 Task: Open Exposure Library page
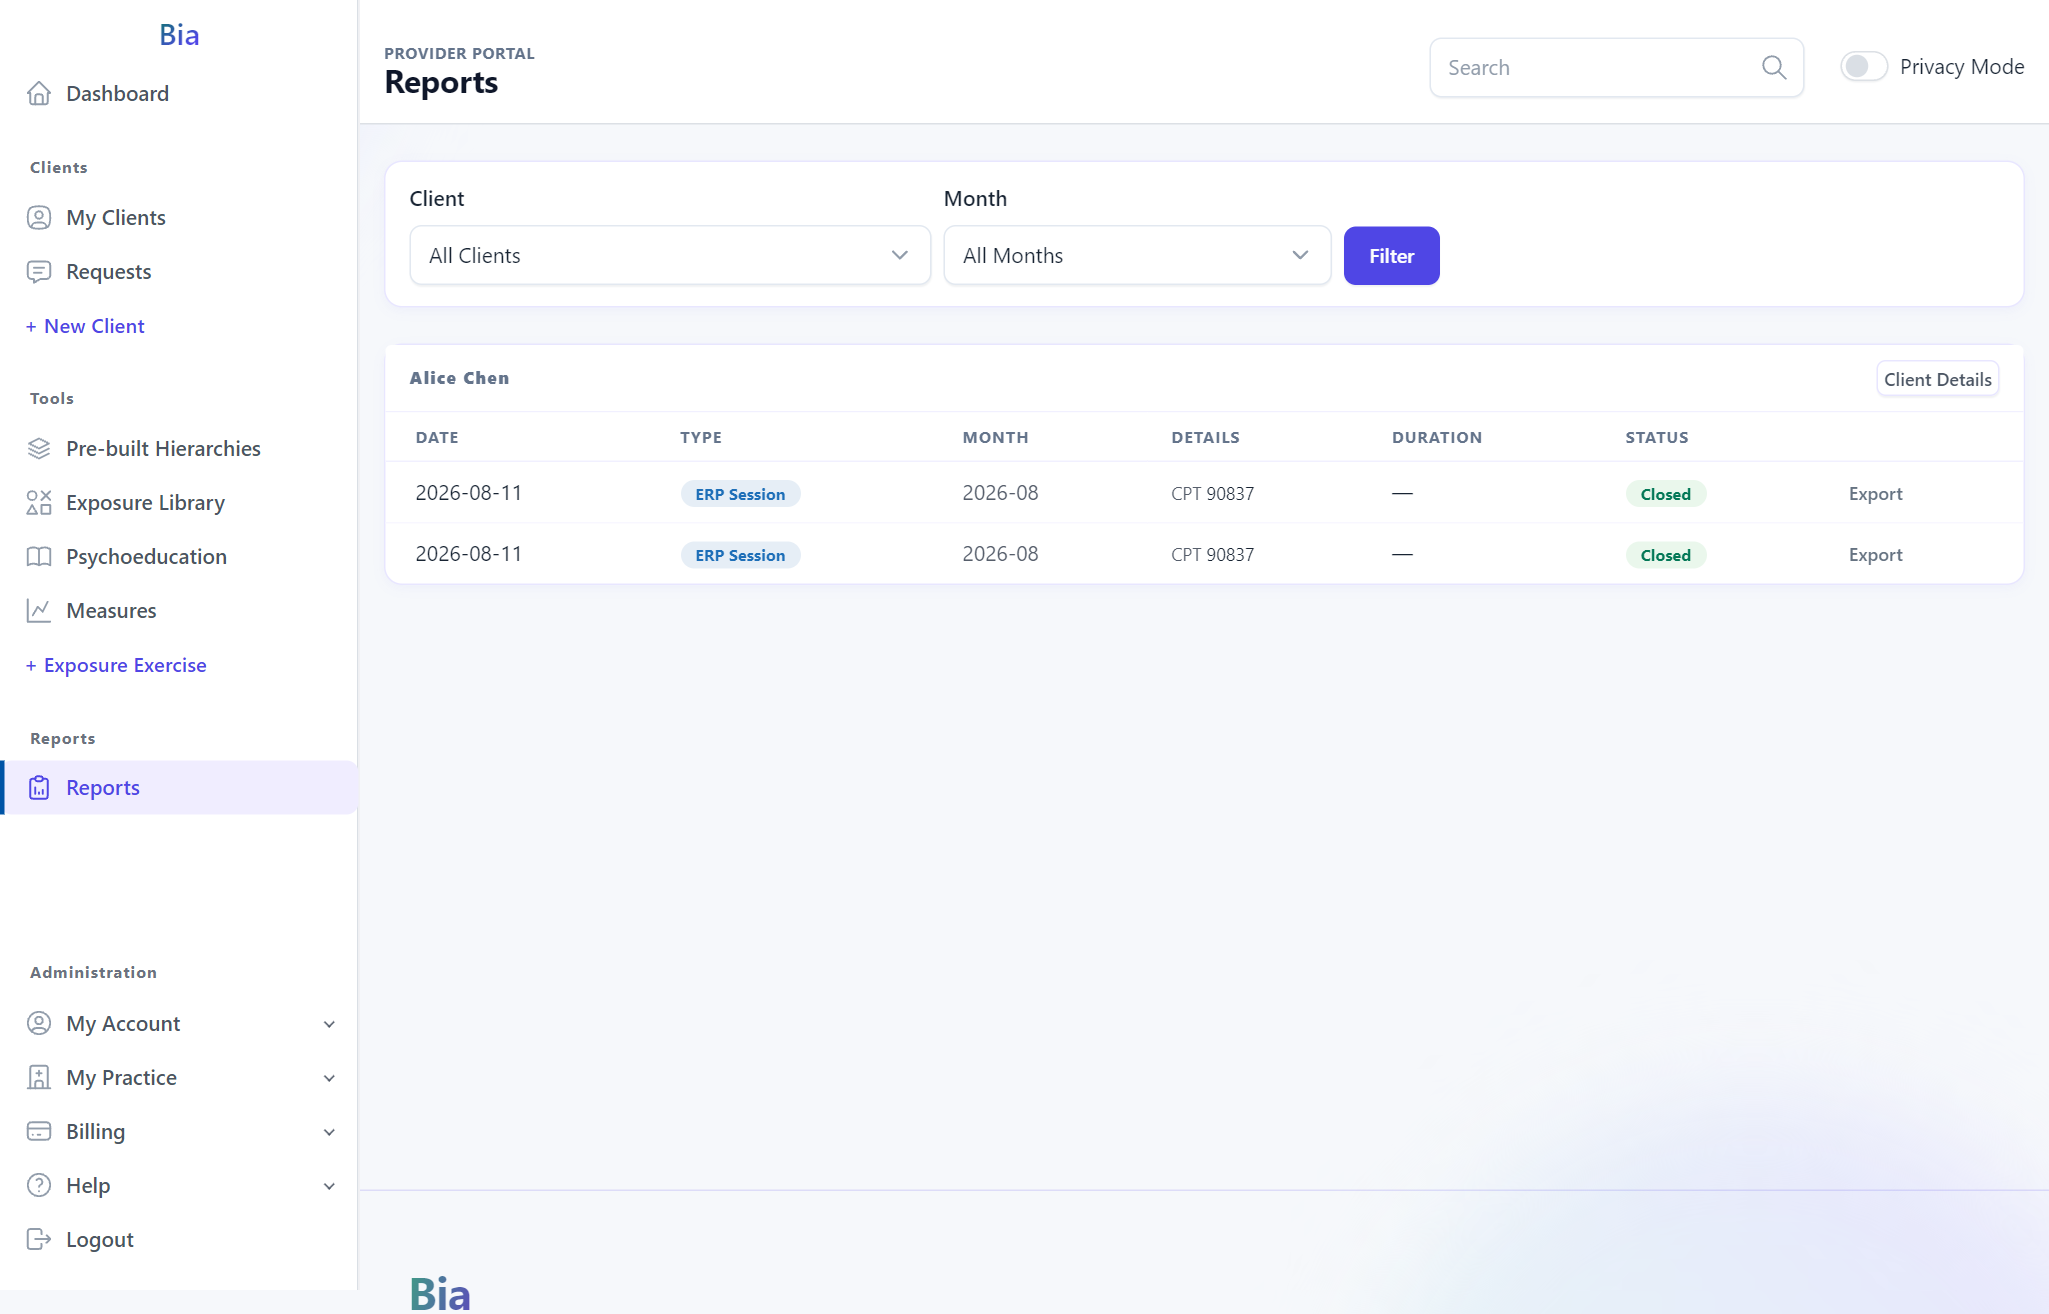coord(179,502)
